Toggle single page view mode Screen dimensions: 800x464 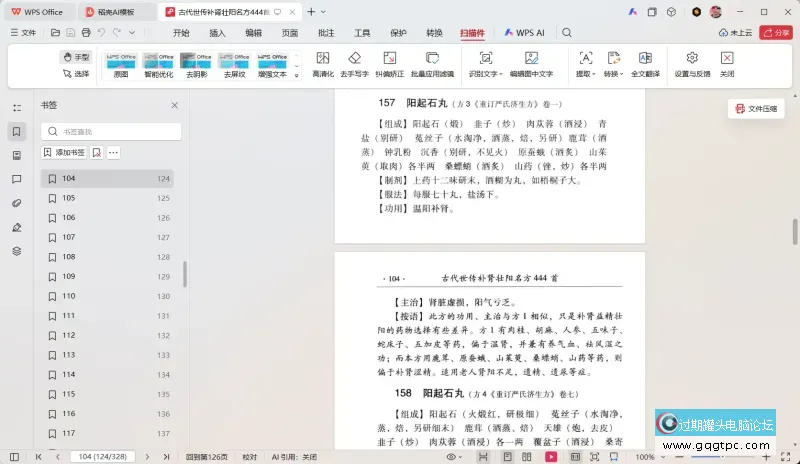[x=507, y=457]
